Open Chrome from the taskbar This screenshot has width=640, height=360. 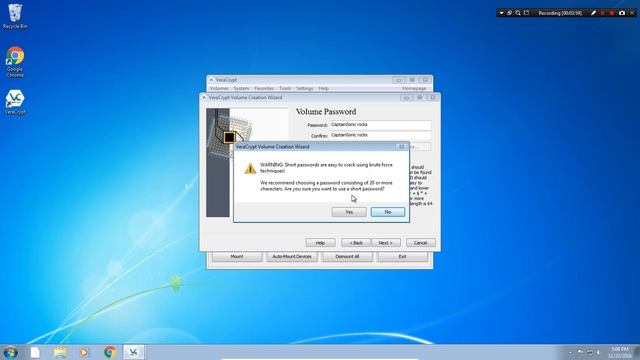109,352
